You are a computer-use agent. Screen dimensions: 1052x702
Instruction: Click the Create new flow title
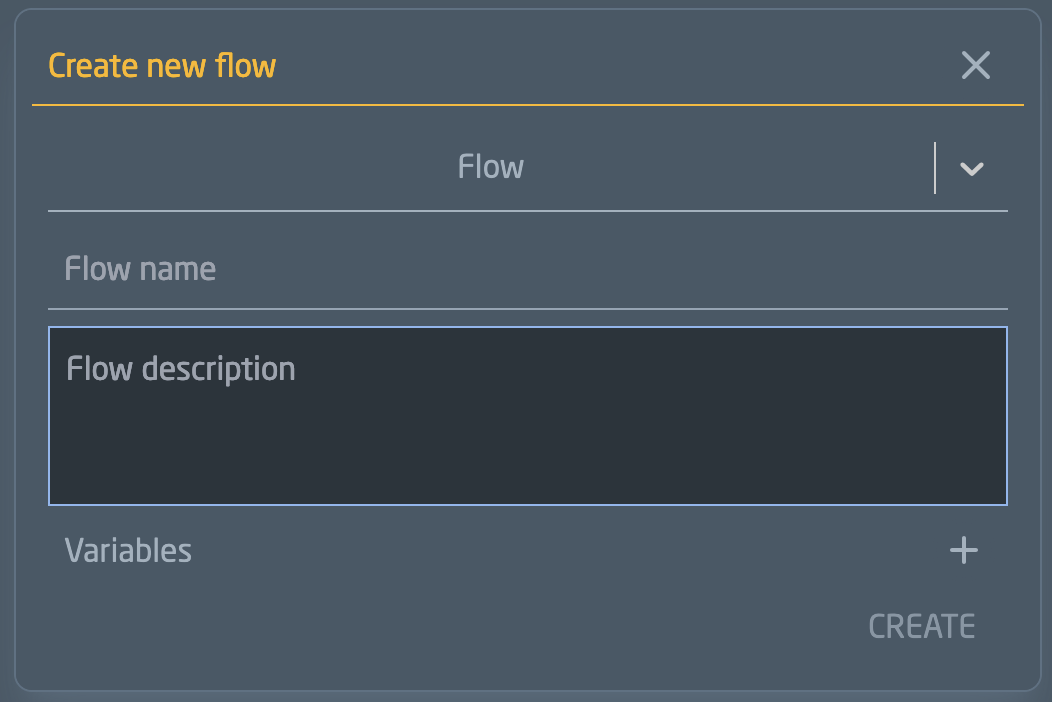tap(162, 65)
